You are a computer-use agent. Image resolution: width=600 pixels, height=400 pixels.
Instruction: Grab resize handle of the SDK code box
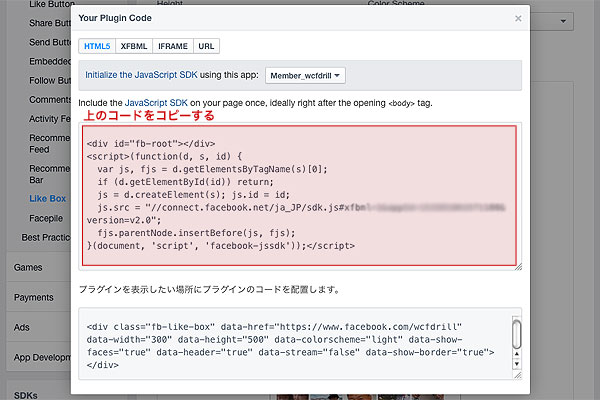(x=518, y=267)
